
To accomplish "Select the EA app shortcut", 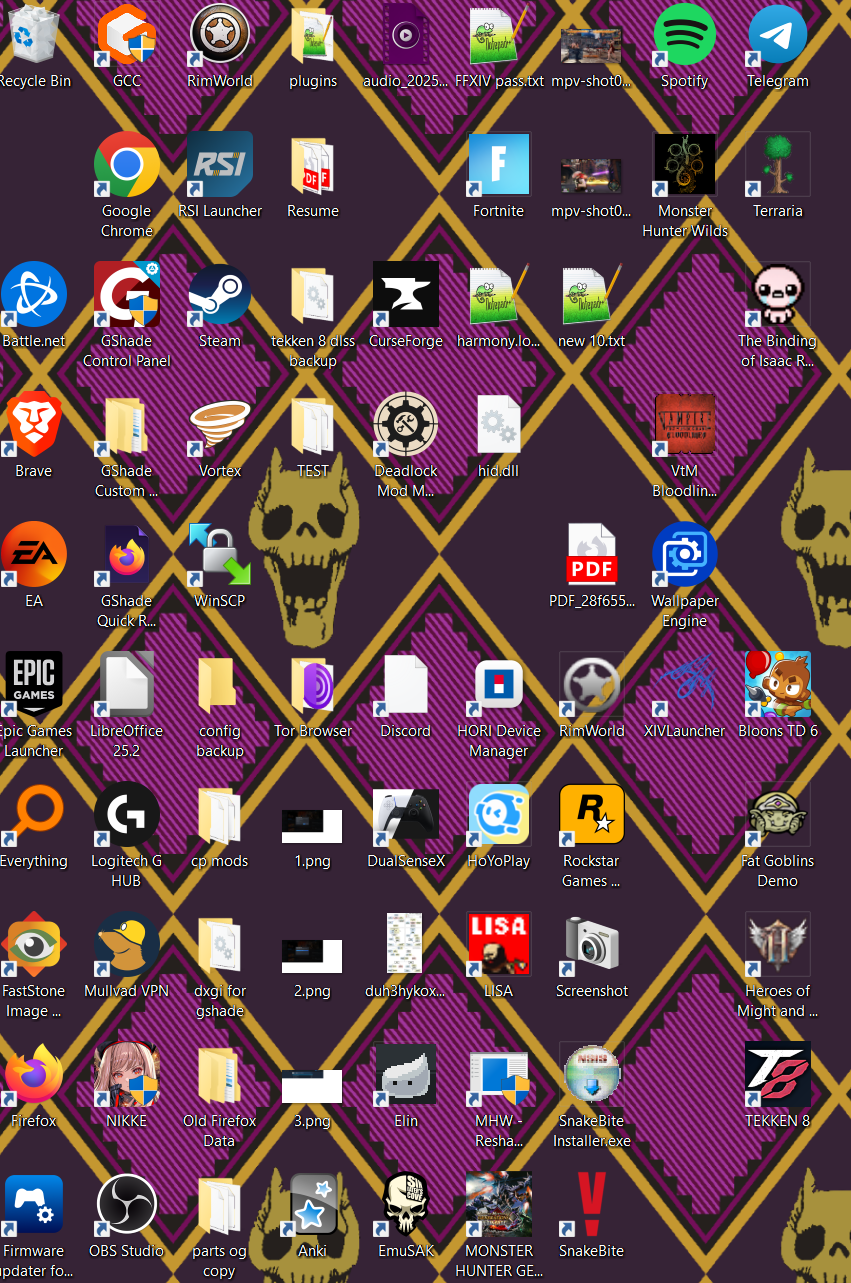I will coord(34,555).
